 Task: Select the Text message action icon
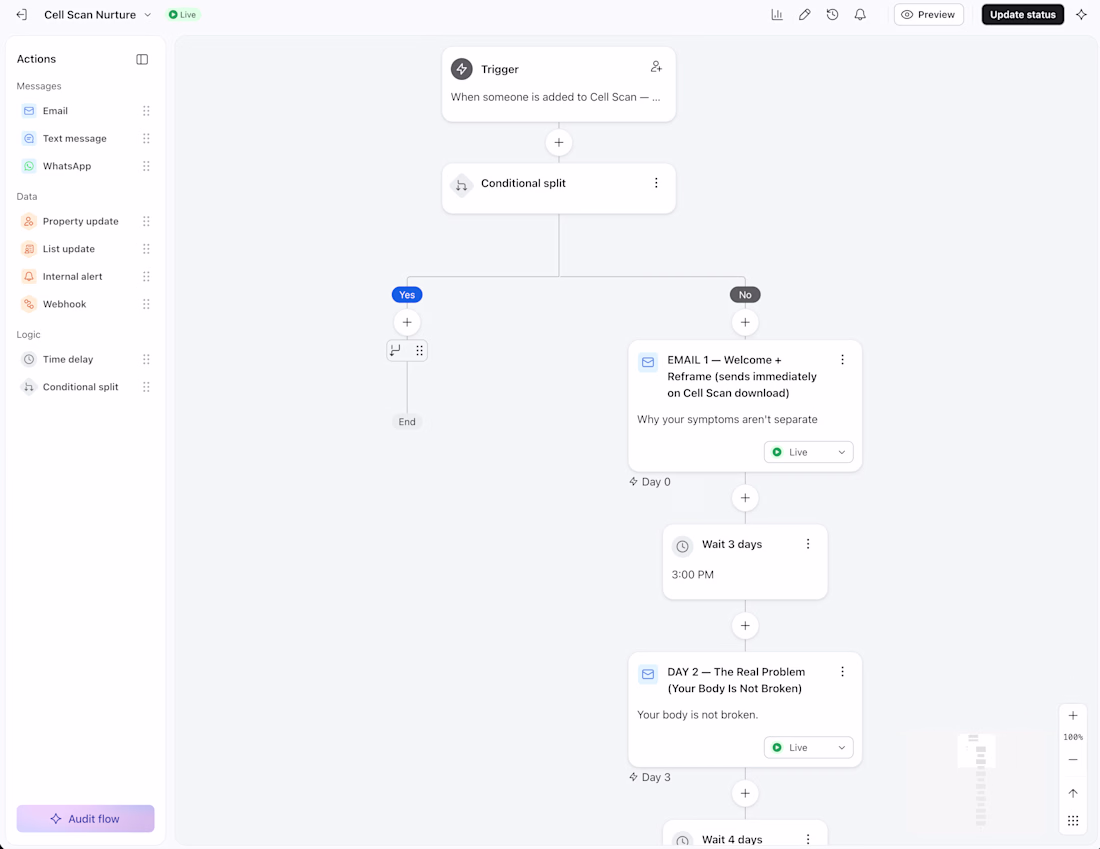(29, 138)
